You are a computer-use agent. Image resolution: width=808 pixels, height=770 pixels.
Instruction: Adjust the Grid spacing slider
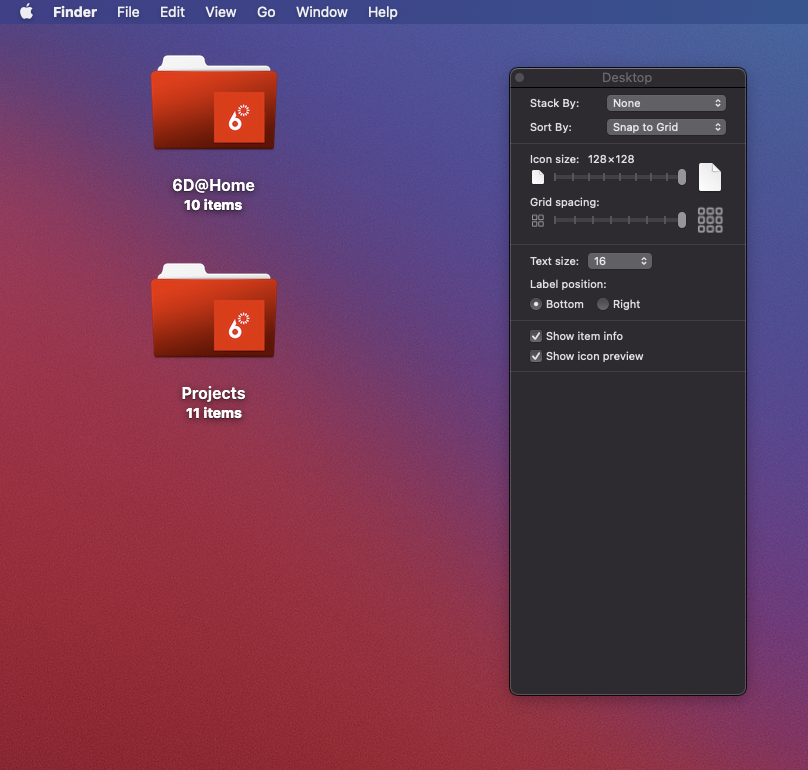click(619, 220)
